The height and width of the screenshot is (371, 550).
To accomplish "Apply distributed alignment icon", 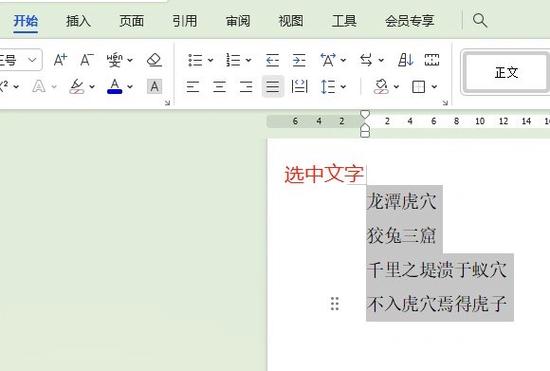I will (x=299, y=86).
